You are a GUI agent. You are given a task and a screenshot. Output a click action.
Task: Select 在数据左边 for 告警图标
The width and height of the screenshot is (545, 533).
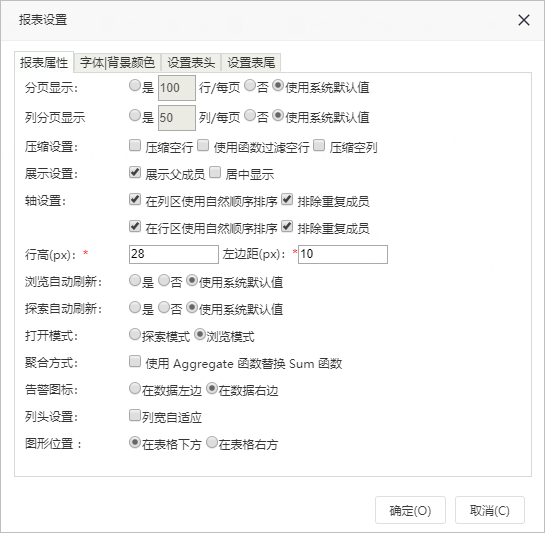pos(135,389)
